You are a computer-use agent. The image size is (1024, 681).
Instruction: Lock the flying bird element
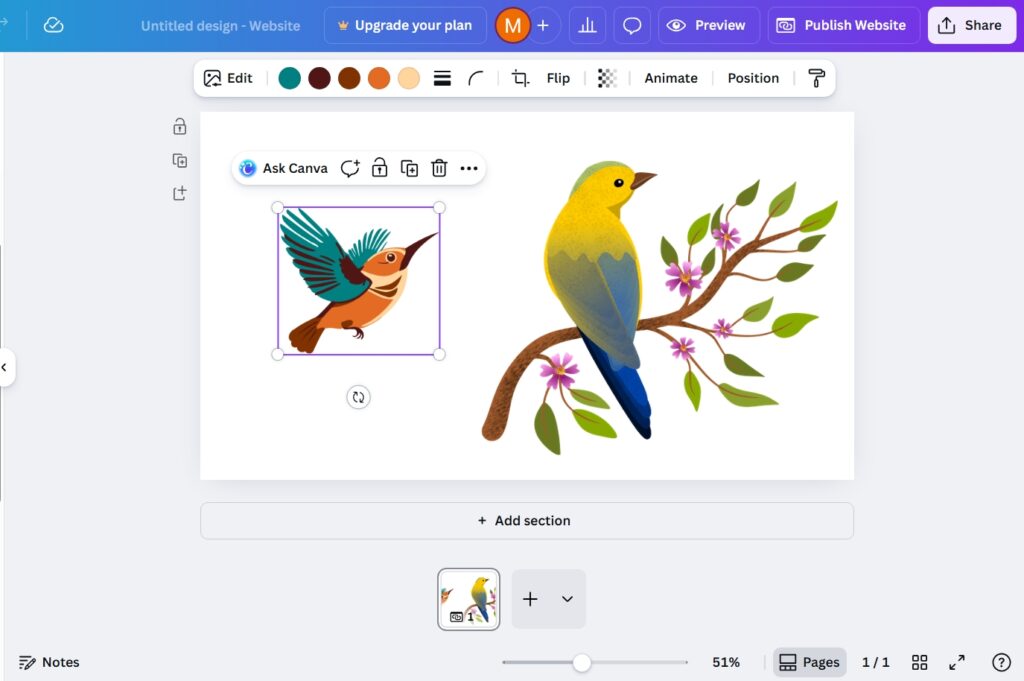[x=380, y=168]
